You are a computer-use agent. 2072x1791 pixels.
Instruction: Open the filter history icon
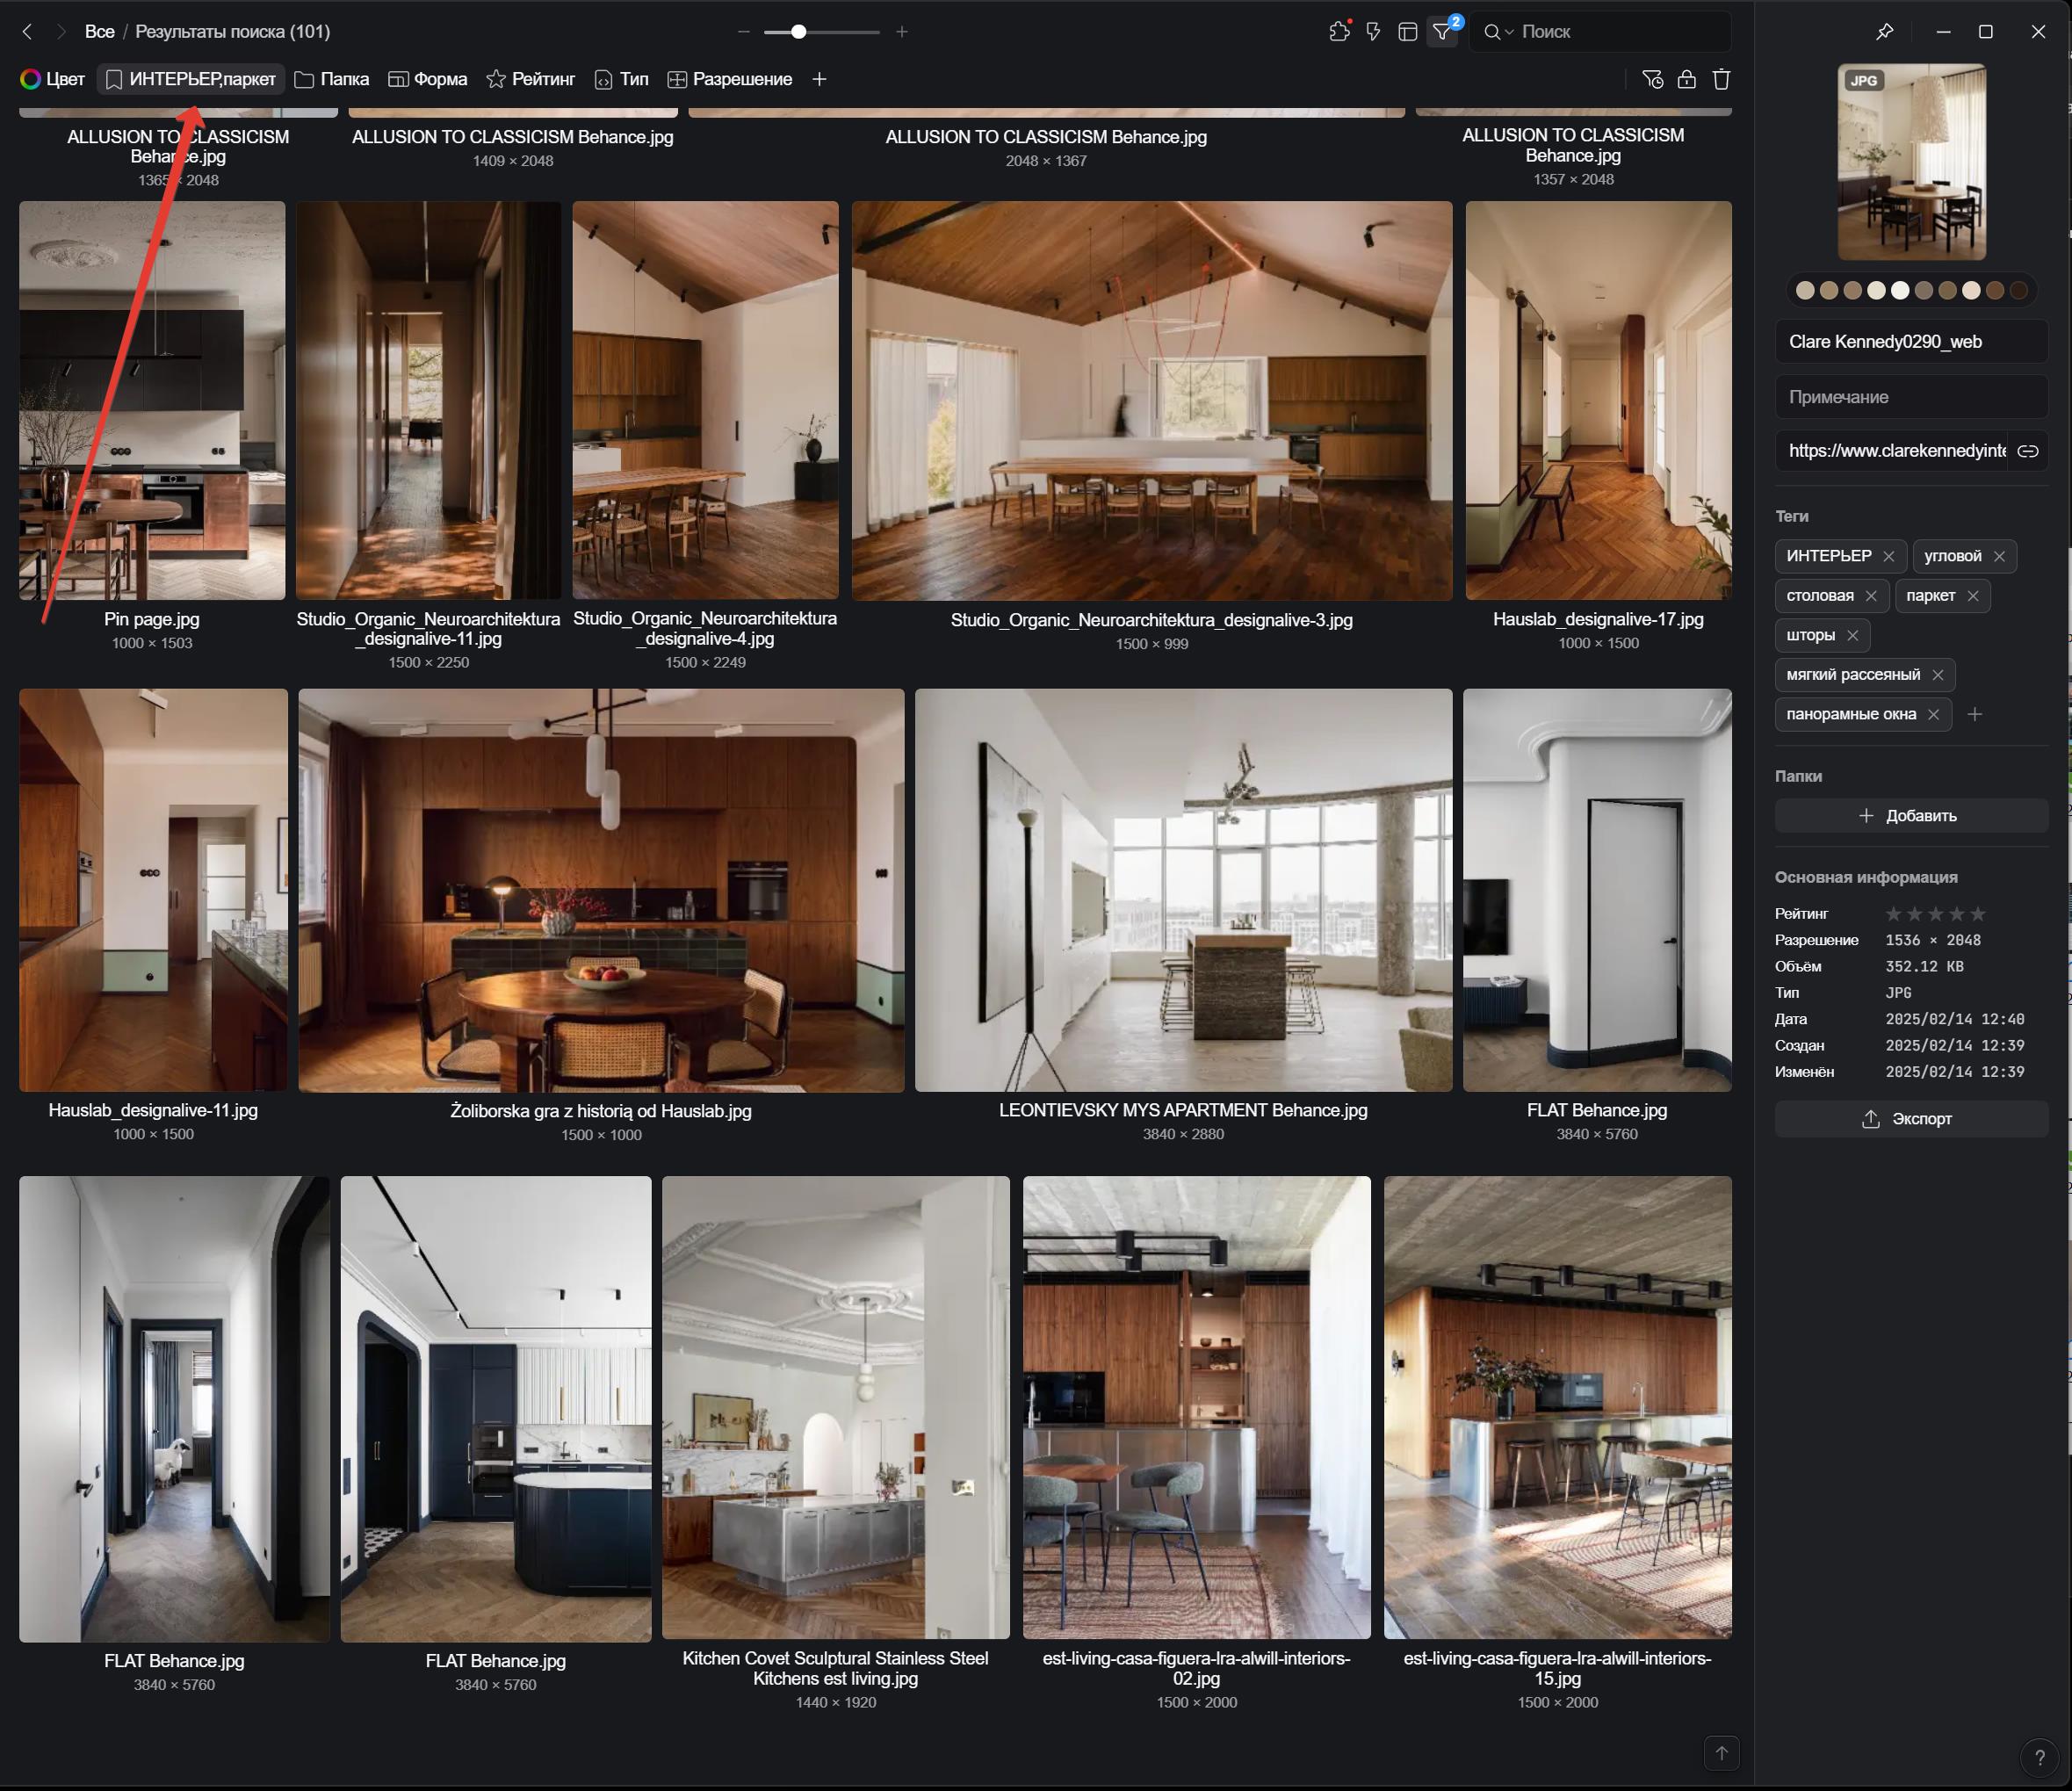(x=1652, y=79)
